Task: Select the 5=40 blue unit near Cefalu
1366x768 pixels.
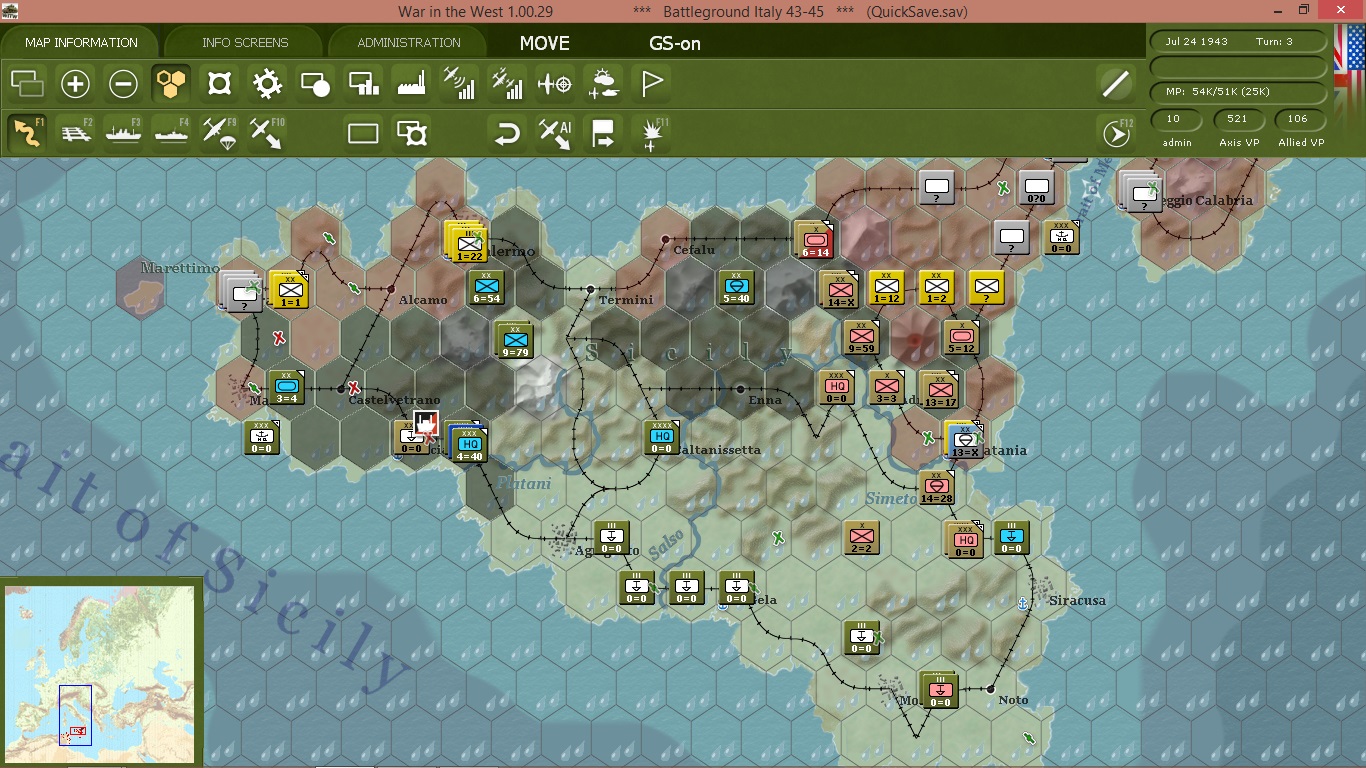Action: (737, 288)
